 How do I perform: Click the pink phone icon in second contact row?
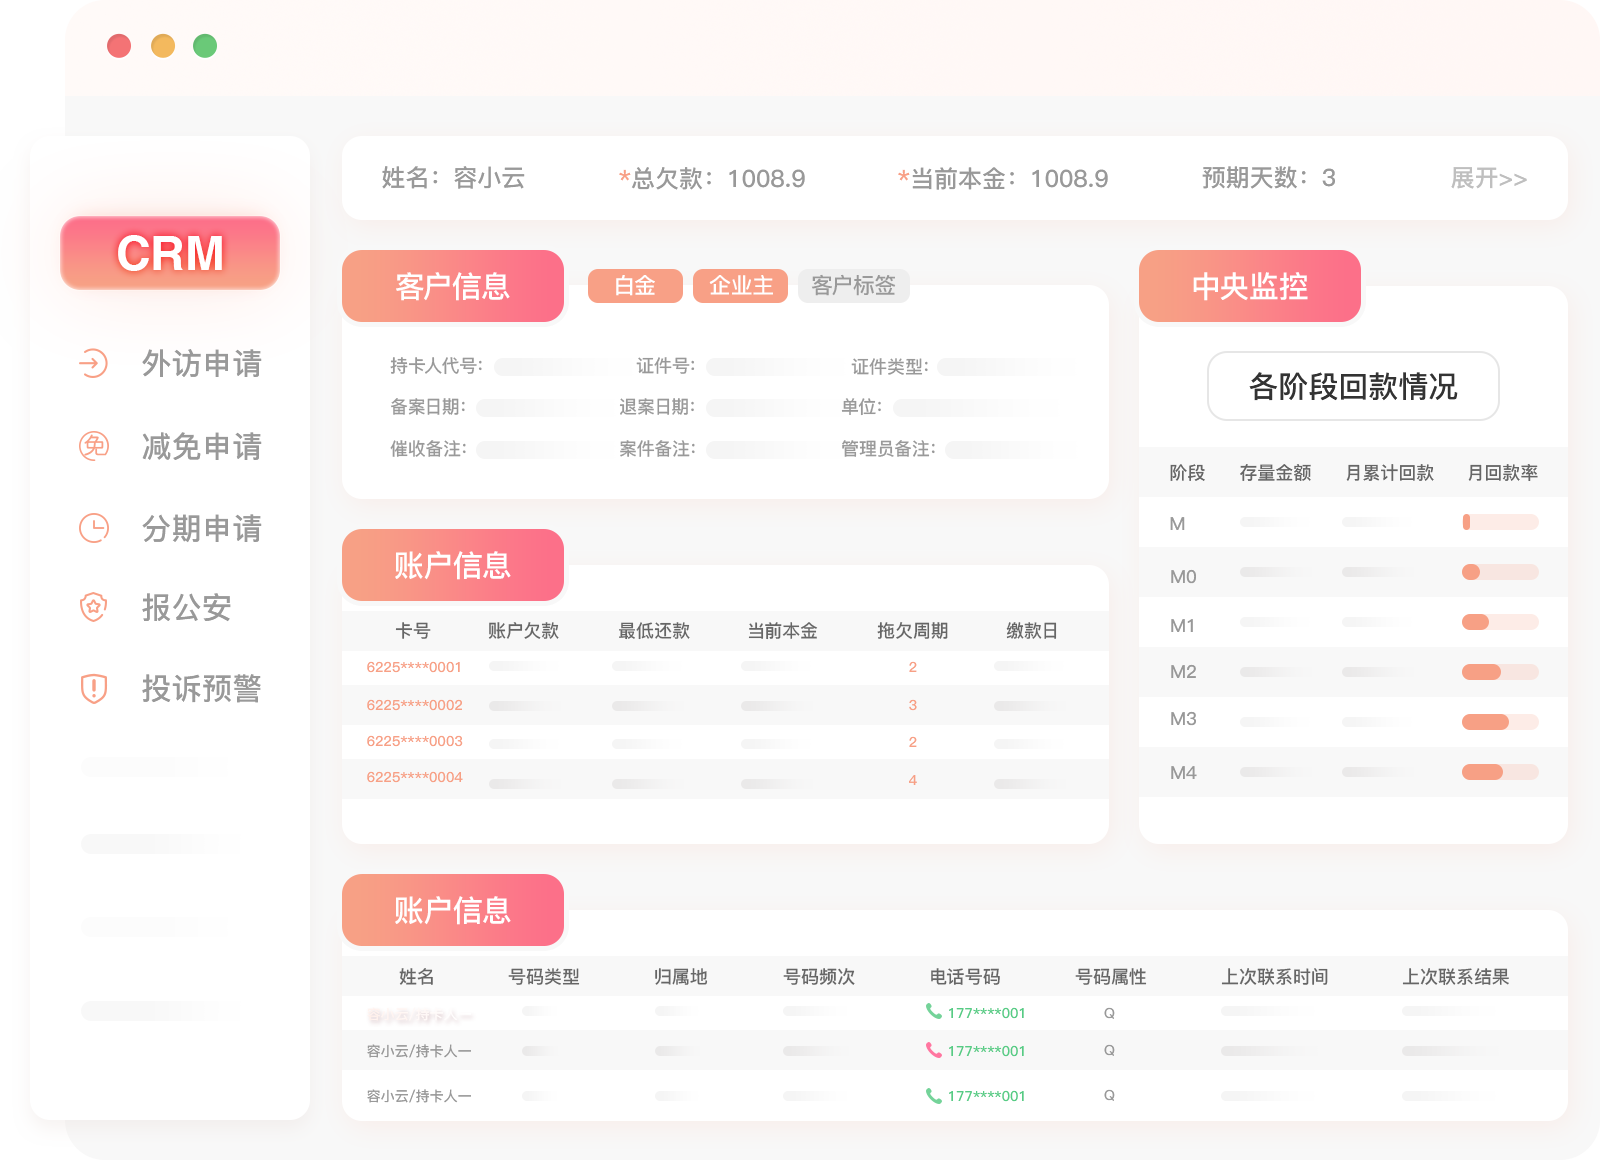[x=933, y=1051]
